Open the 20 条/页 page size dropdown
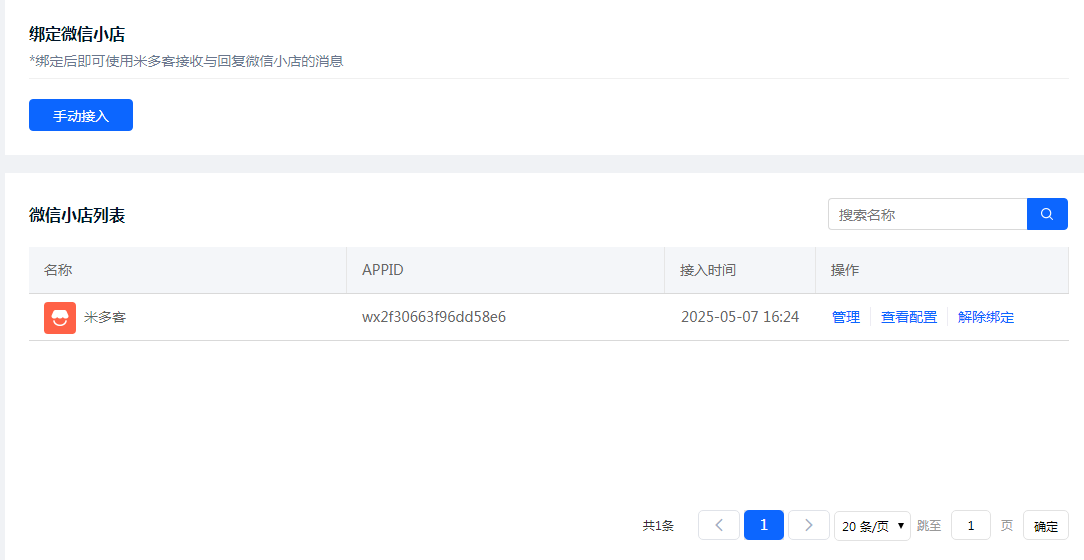 pyautogui.click(x=872, y=526)
